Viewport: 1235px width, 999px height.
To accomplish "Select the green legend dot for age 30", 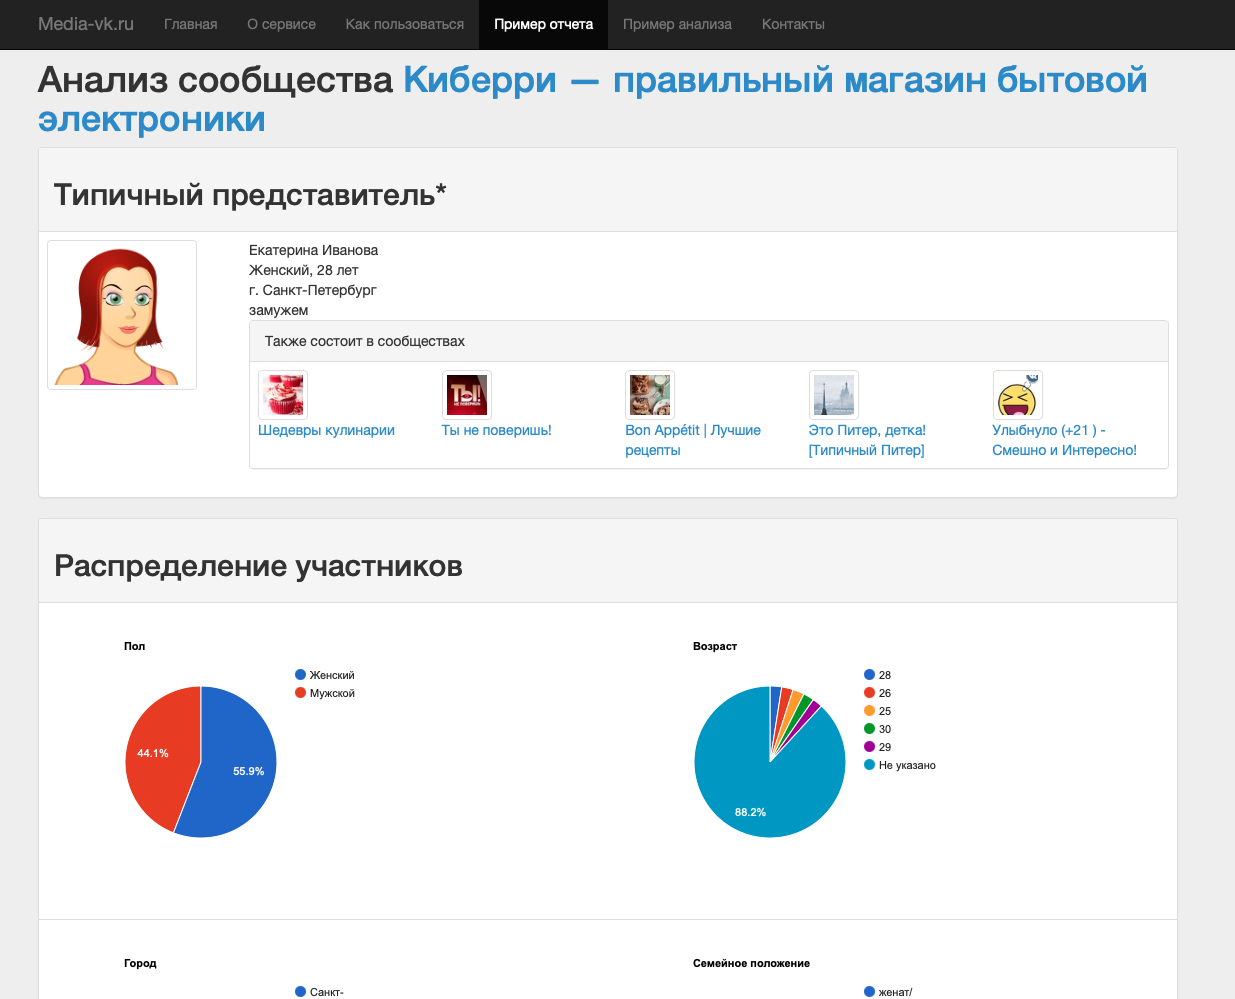I will pyautogui.click(x=869, y=729).
